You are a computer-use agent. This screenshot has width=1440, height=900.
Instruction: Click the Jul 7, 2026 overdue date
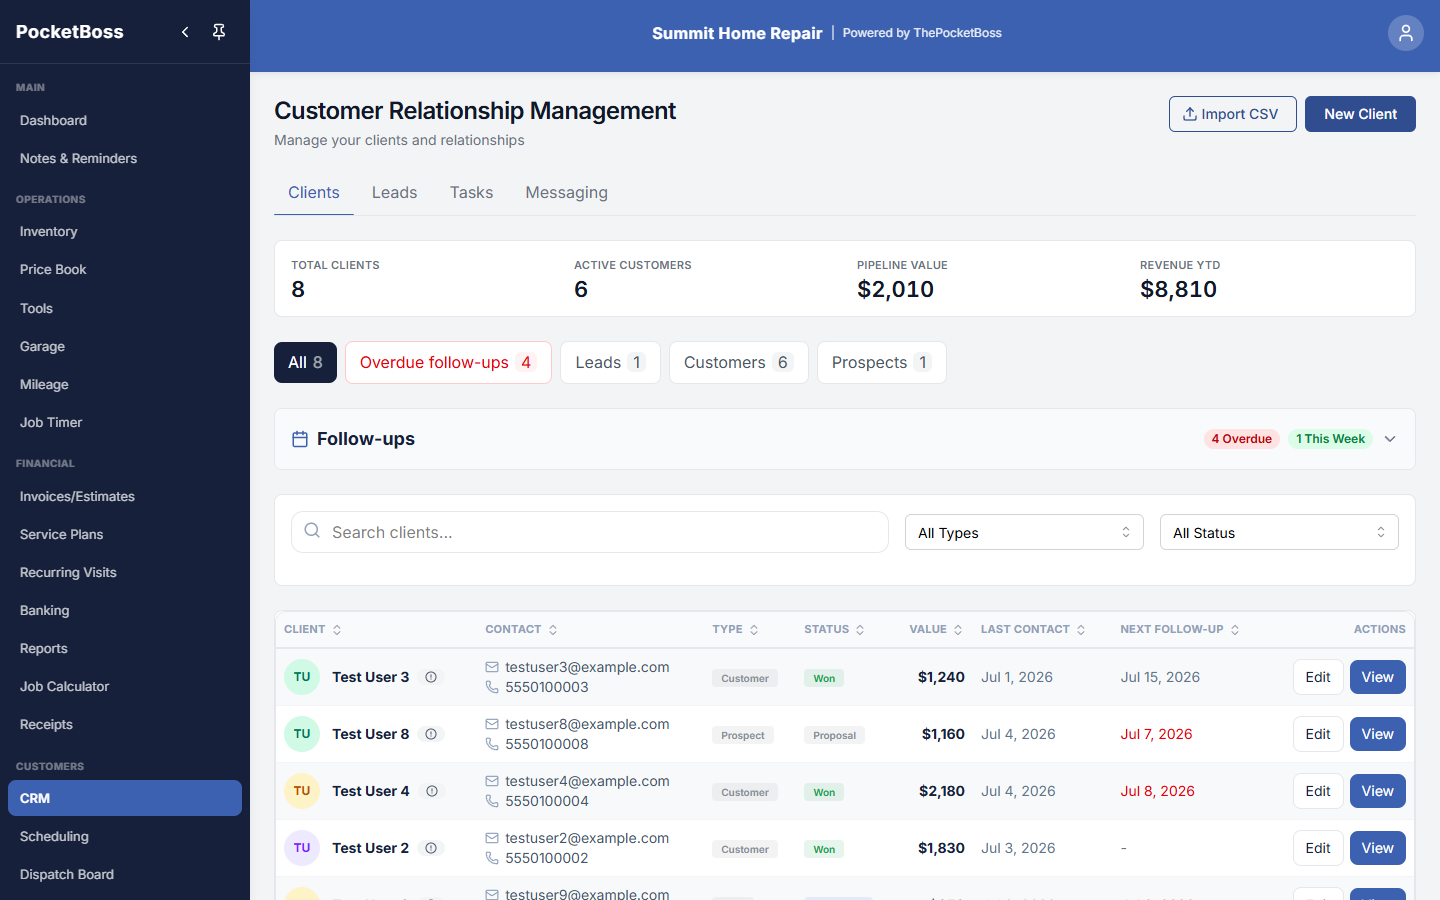pyautogui.click(x=1156, y=734)
